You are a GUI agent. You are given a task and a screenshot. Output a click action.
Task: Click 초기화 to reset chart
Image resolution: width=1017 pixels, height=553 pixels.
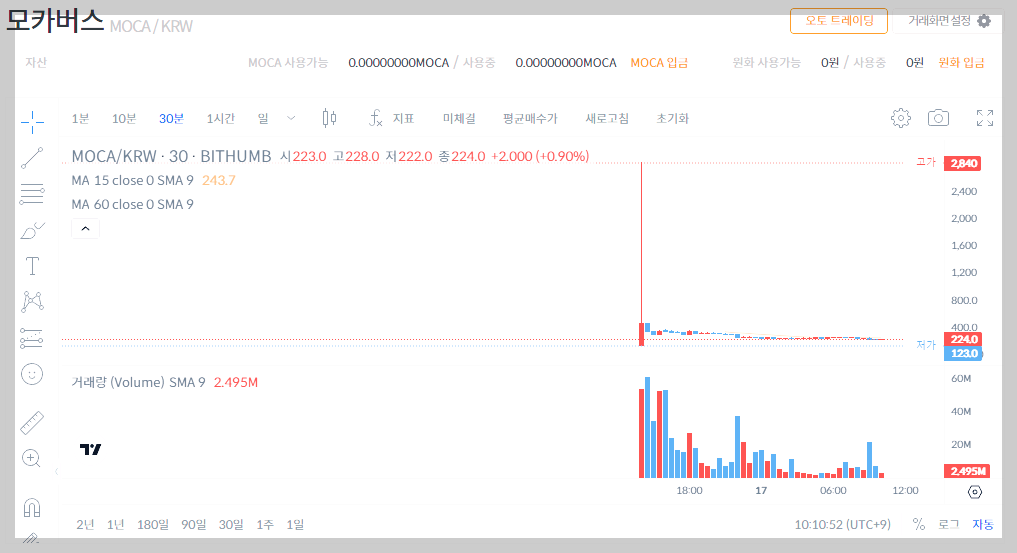pos(673,119)
